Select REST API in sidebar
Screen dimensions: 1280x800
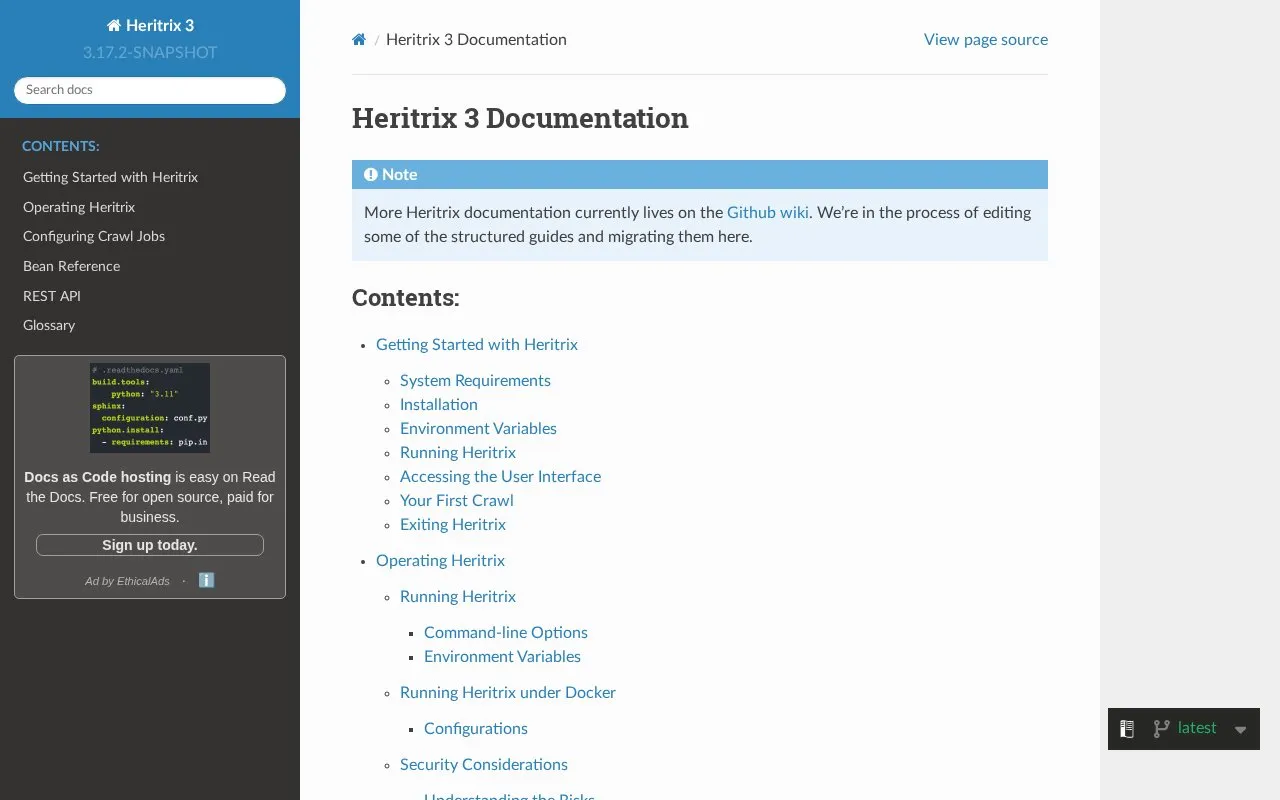point(52,296)
